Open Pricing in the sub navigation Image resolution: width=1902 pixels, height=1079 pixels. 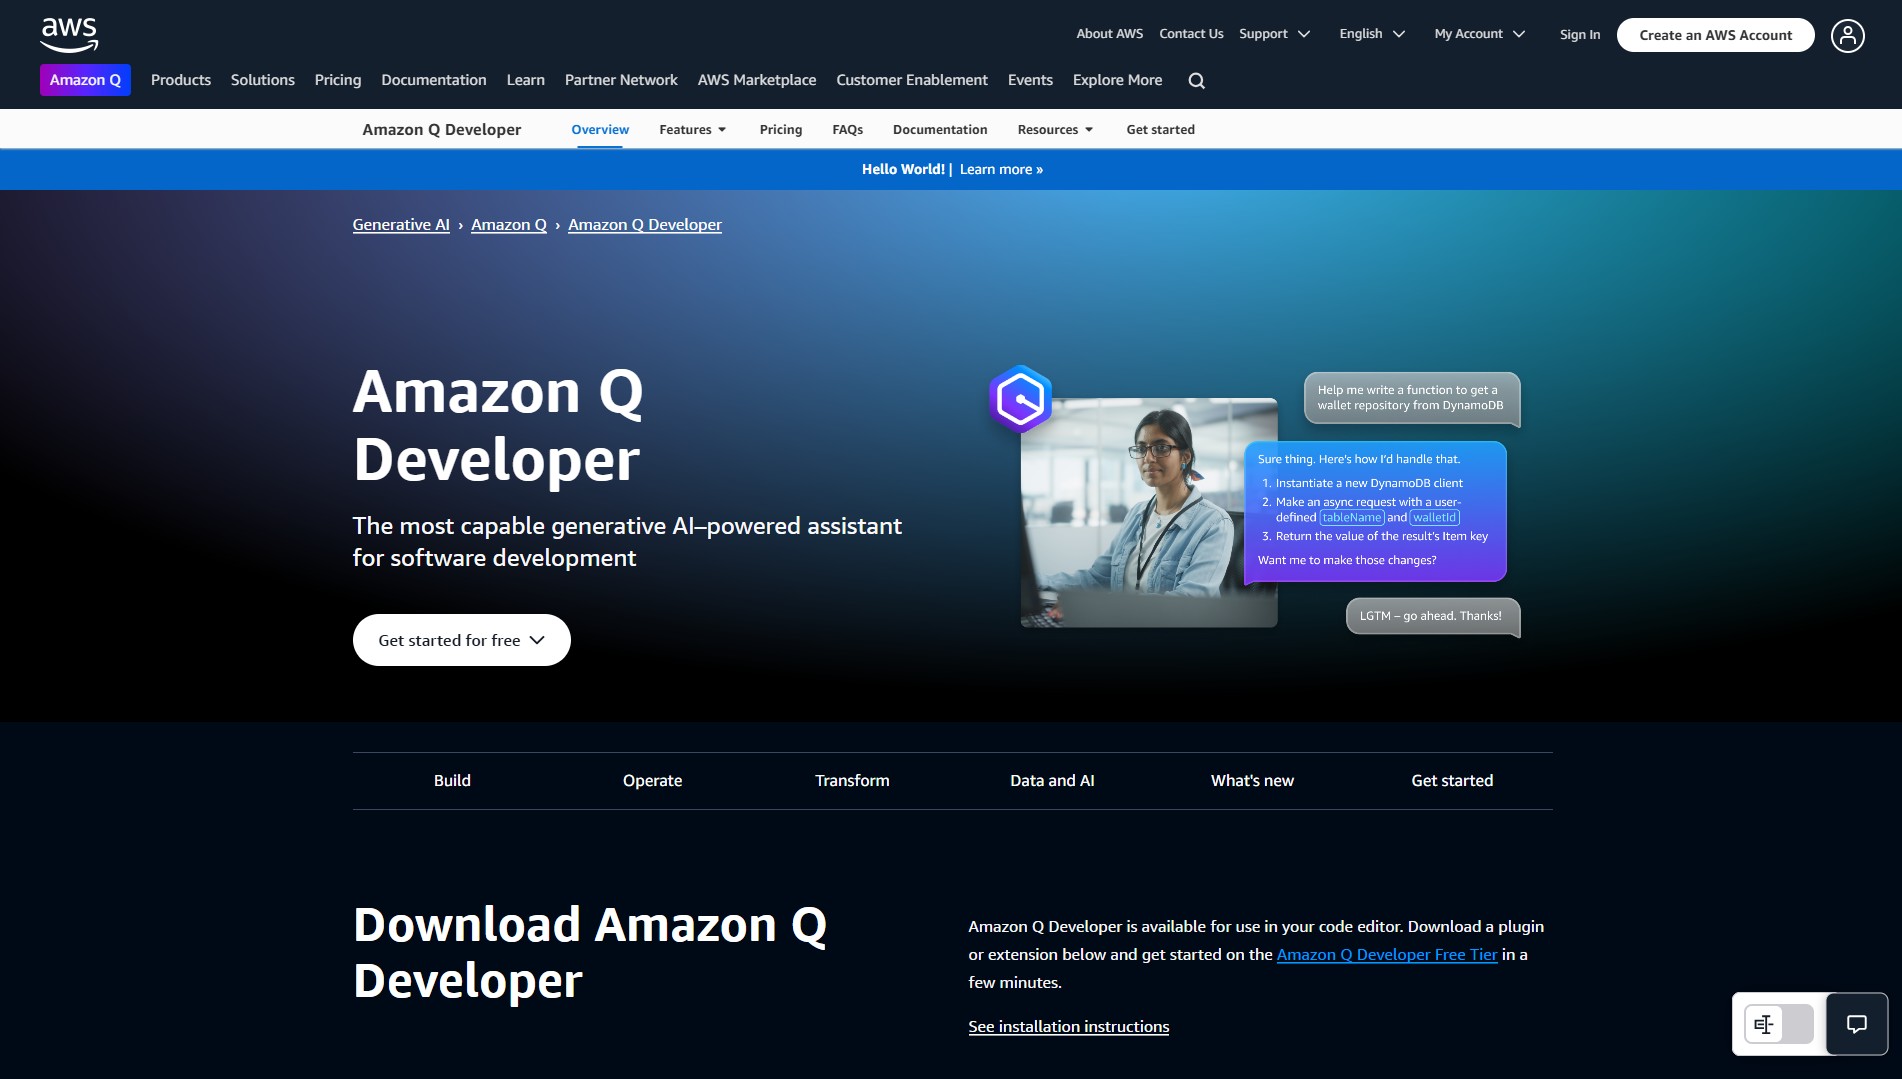(x=781, y=130)
